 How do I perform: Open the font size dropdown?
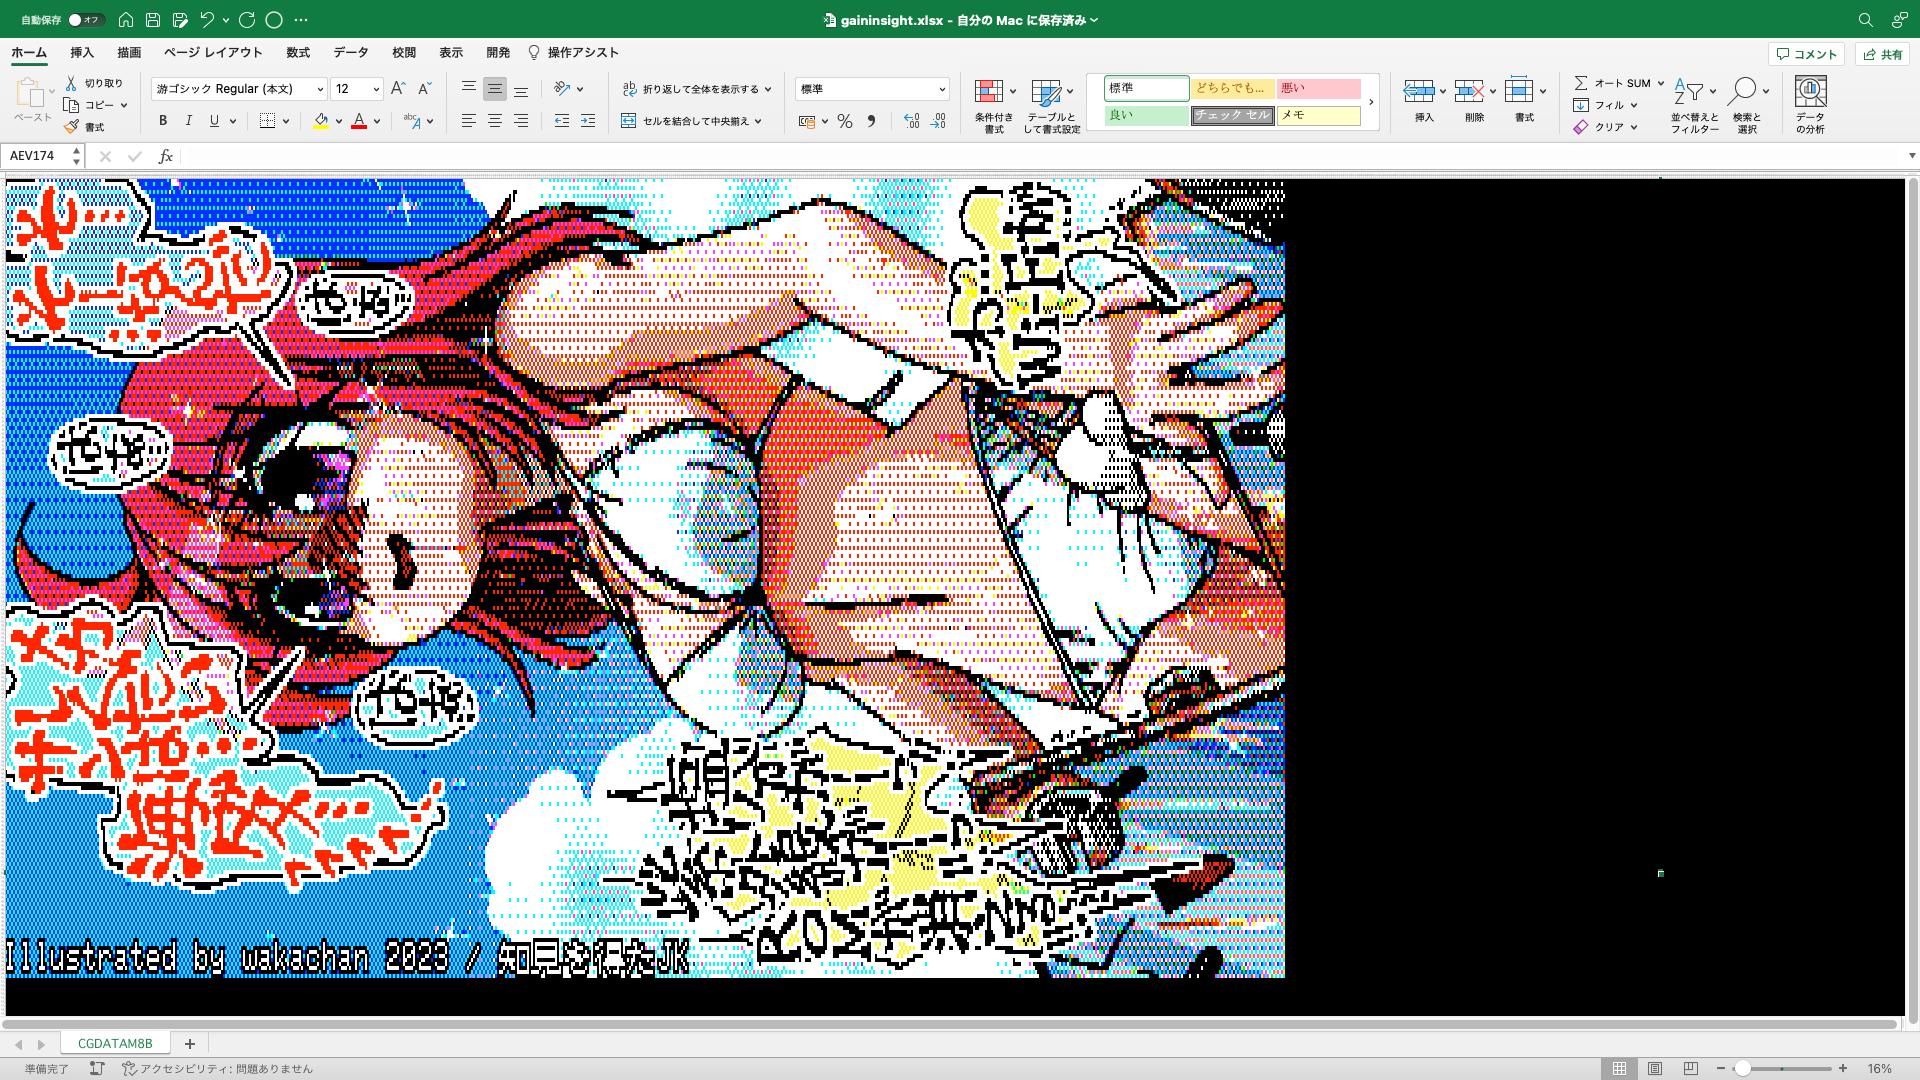(376, 89)
